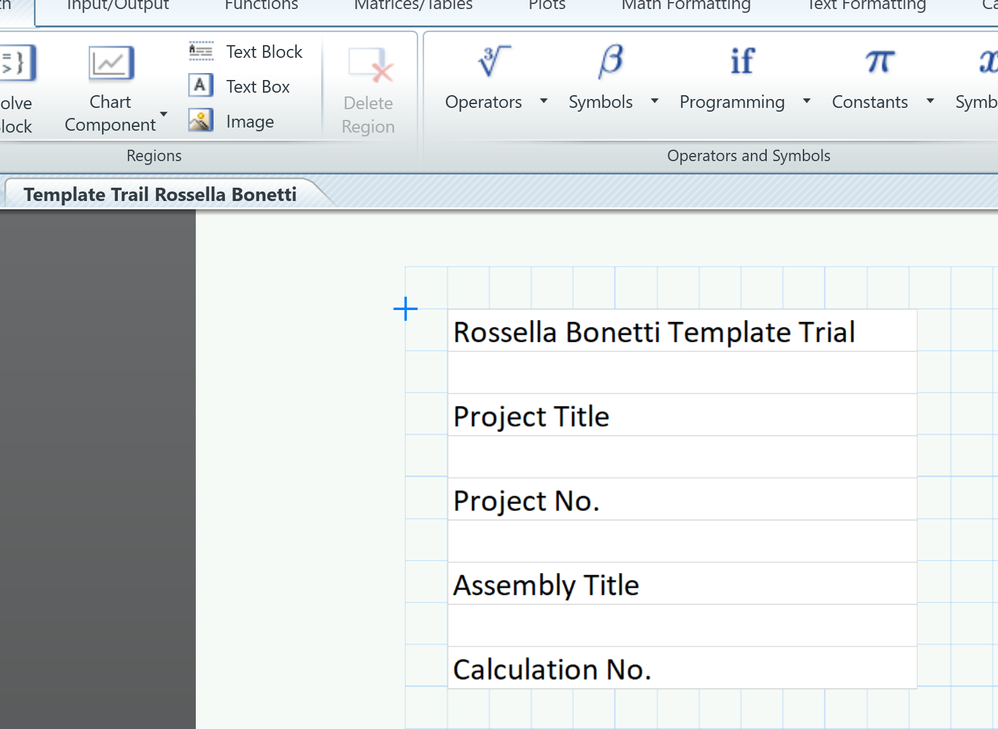Expand the Operators dropdown arrow
Viewport: 998px width, 729px height.
point(544,101)
